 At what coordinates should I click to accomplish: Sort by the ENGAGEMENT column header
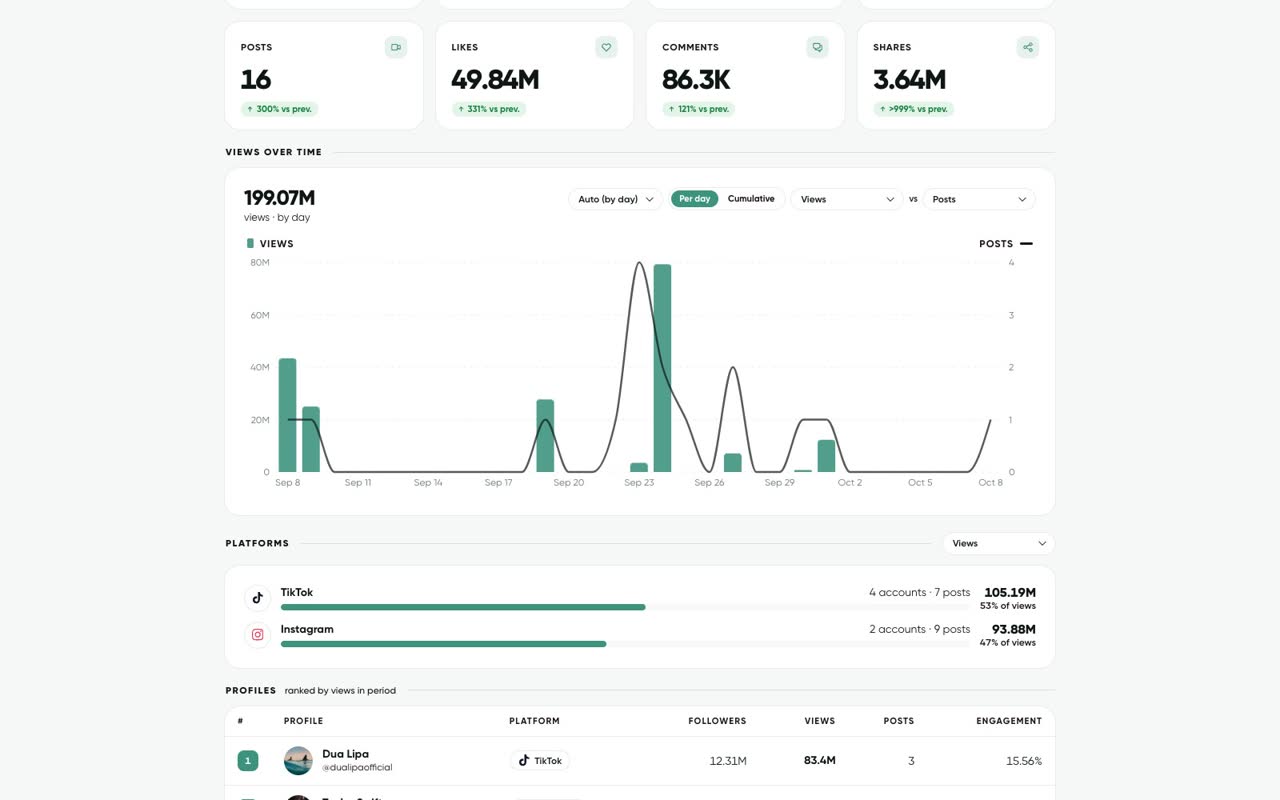pos(1009,721)
